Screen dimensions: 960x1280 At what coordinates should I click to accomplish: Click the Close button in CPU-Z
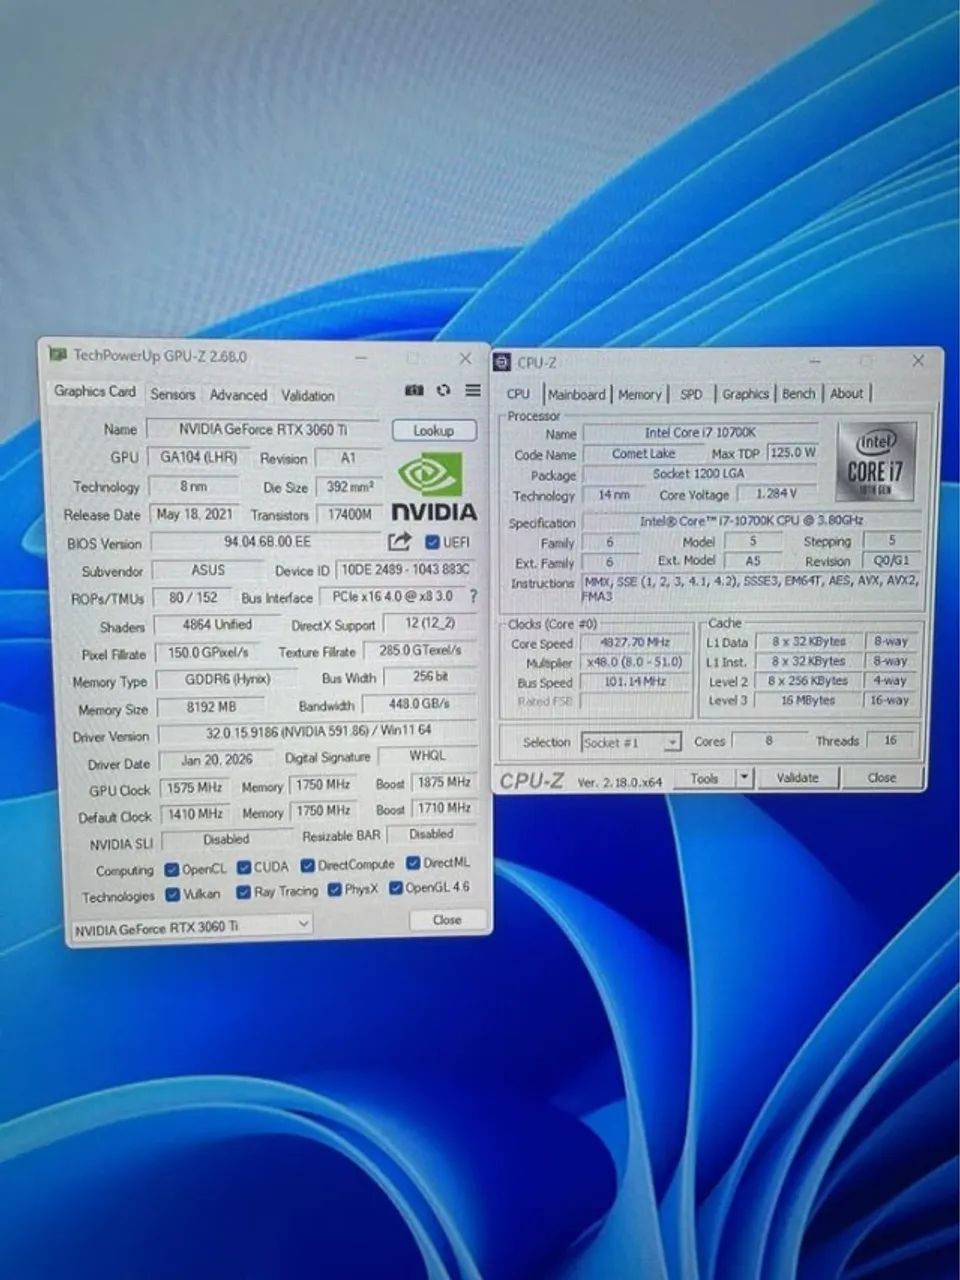(882, 777)
